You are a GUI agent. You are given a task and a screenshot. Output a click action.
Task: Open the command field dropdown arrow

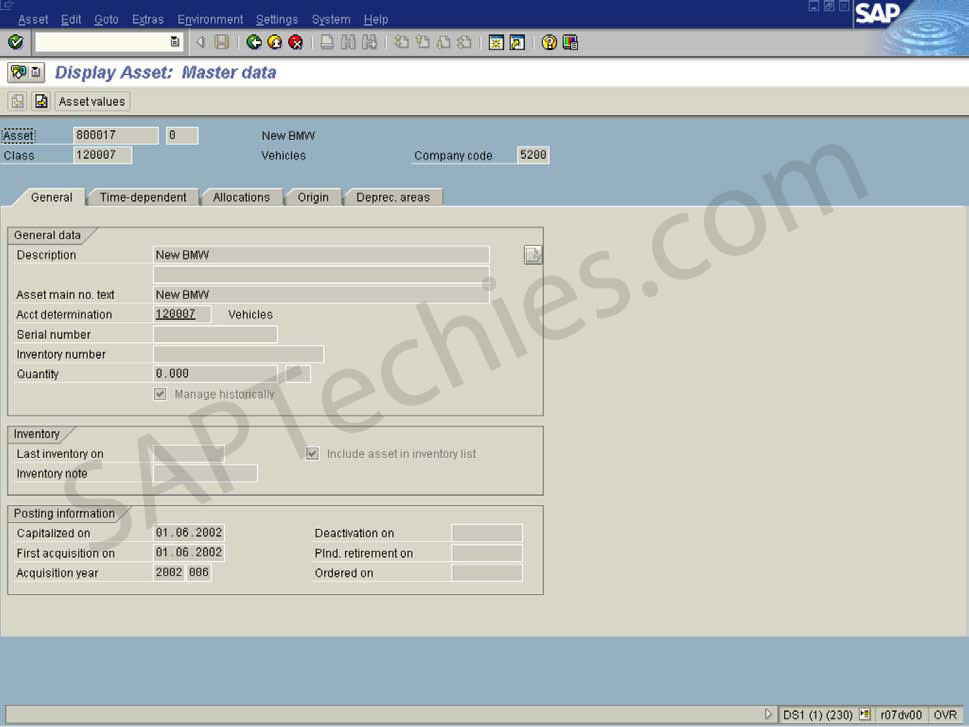172,42
